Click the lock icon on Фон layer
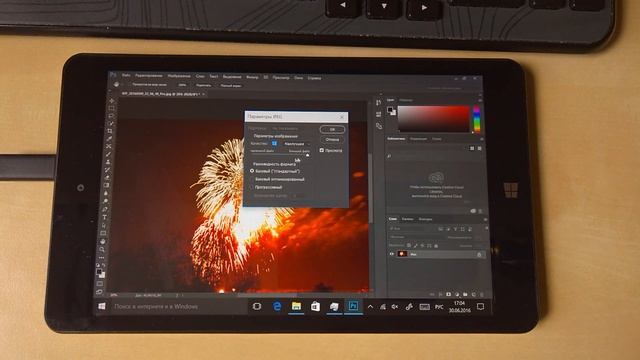Viewport: 640px width, 360px height. (479, 255)
